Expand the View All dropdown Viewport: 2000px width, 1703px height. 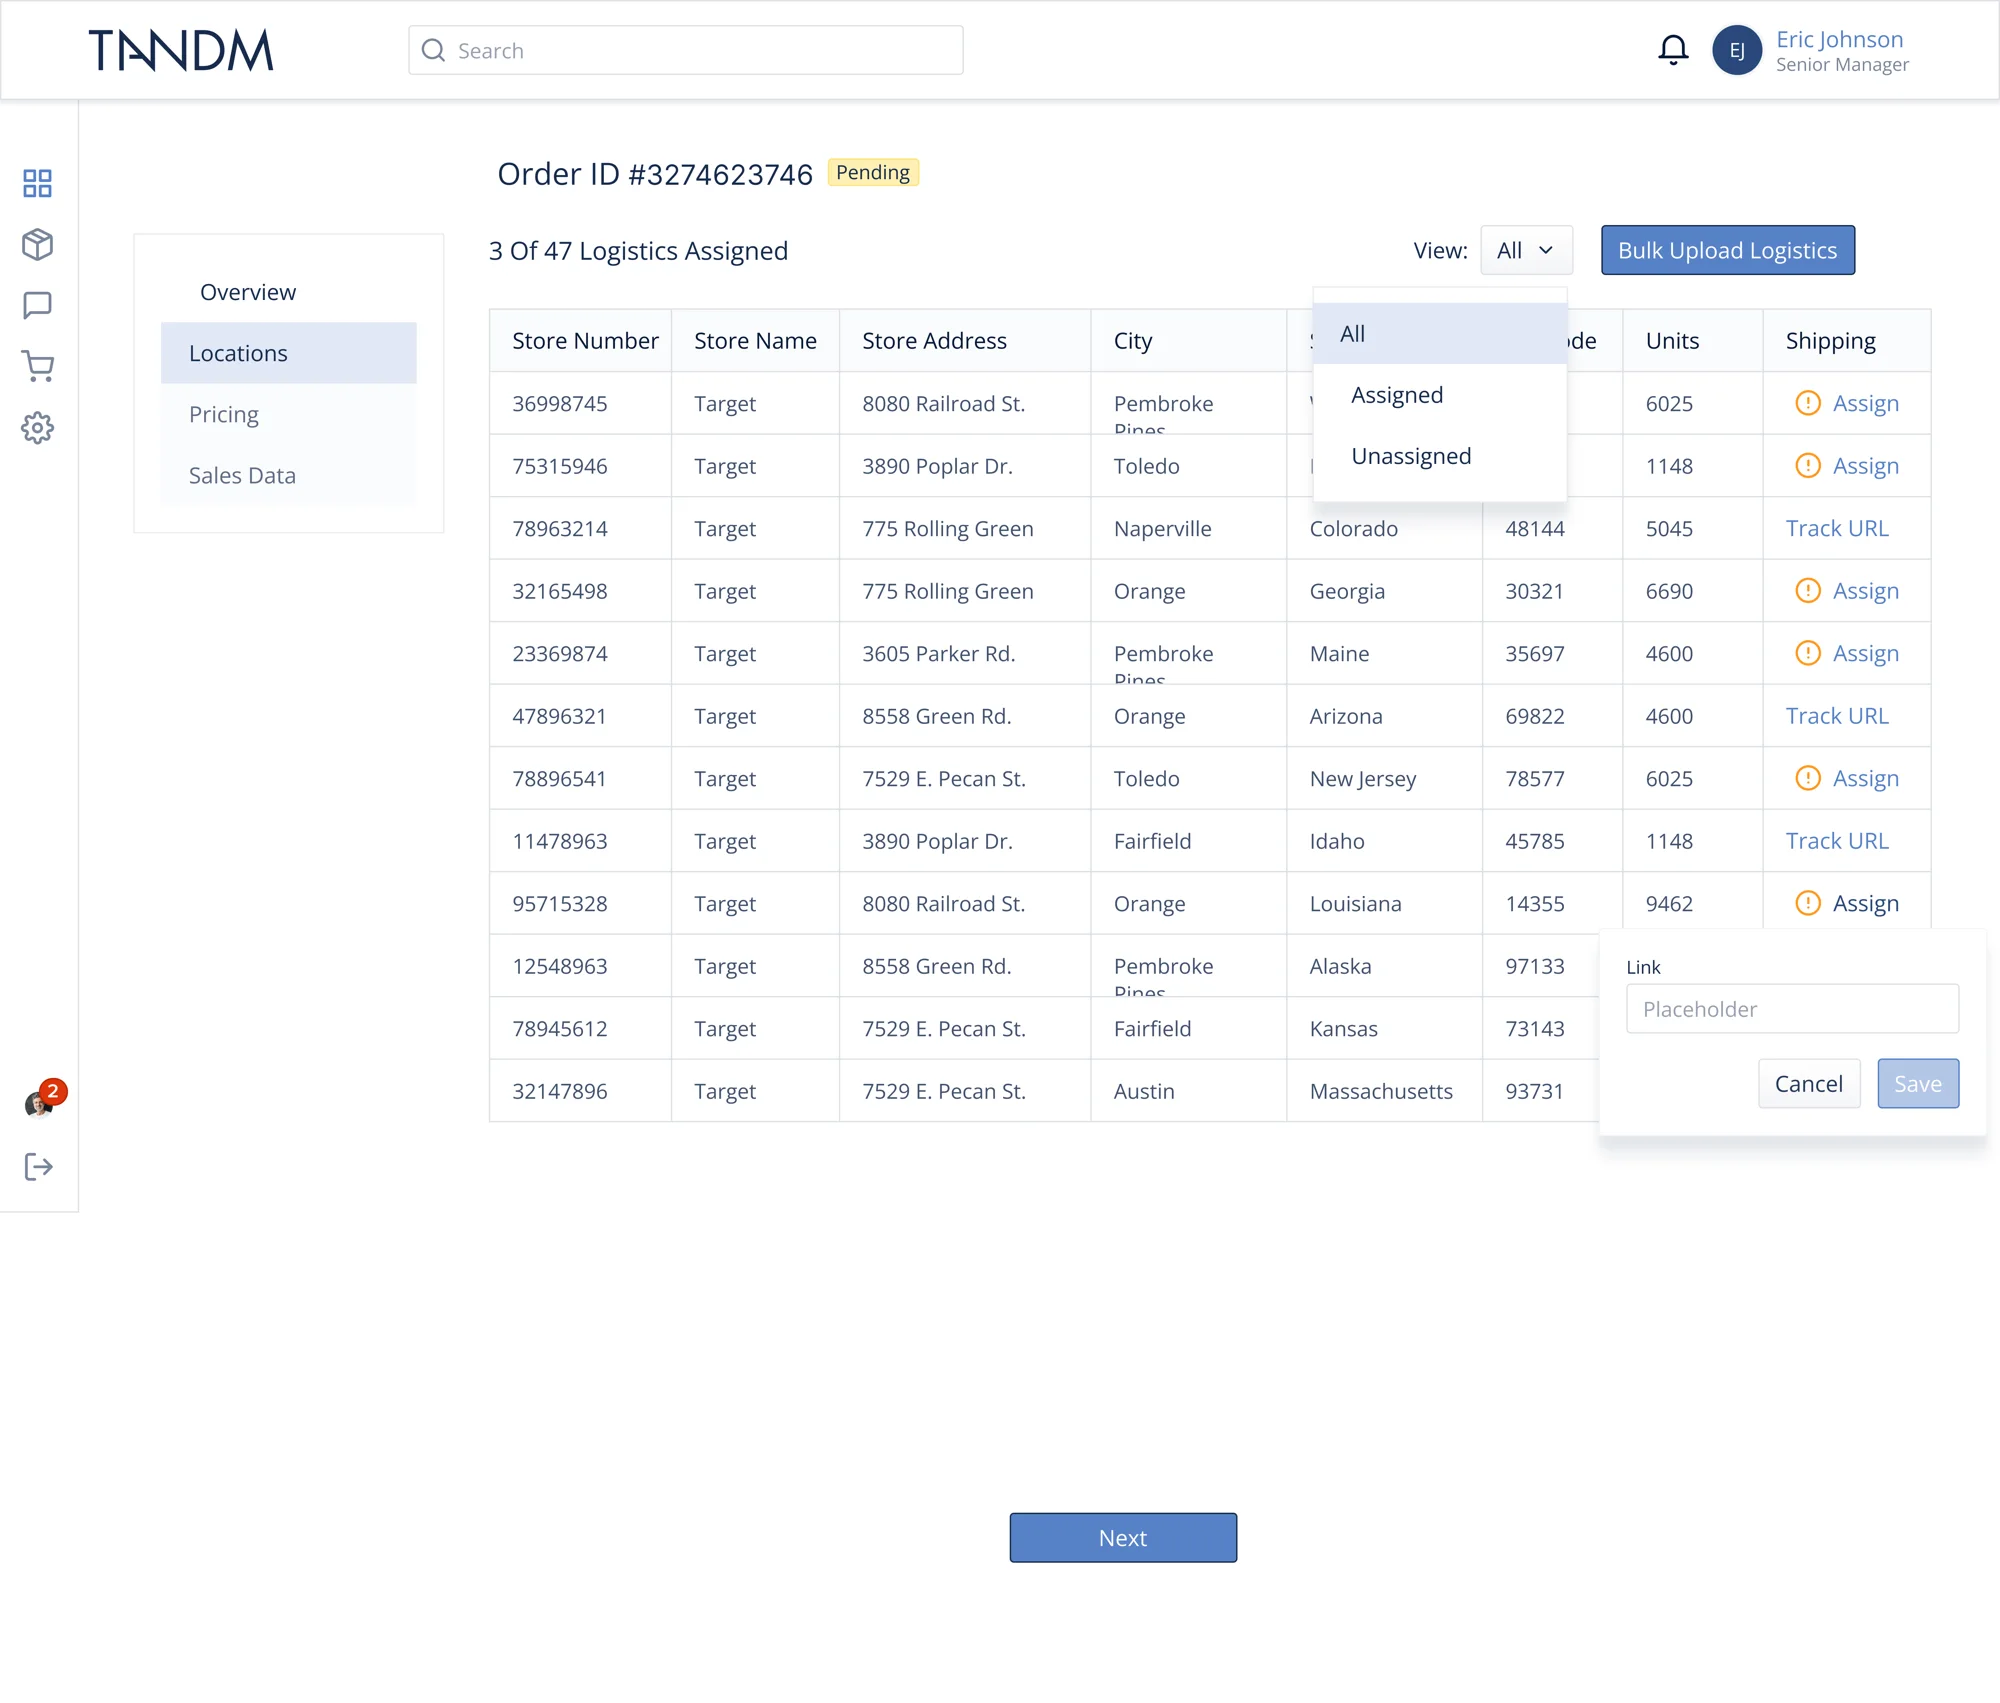(1526, 250)
